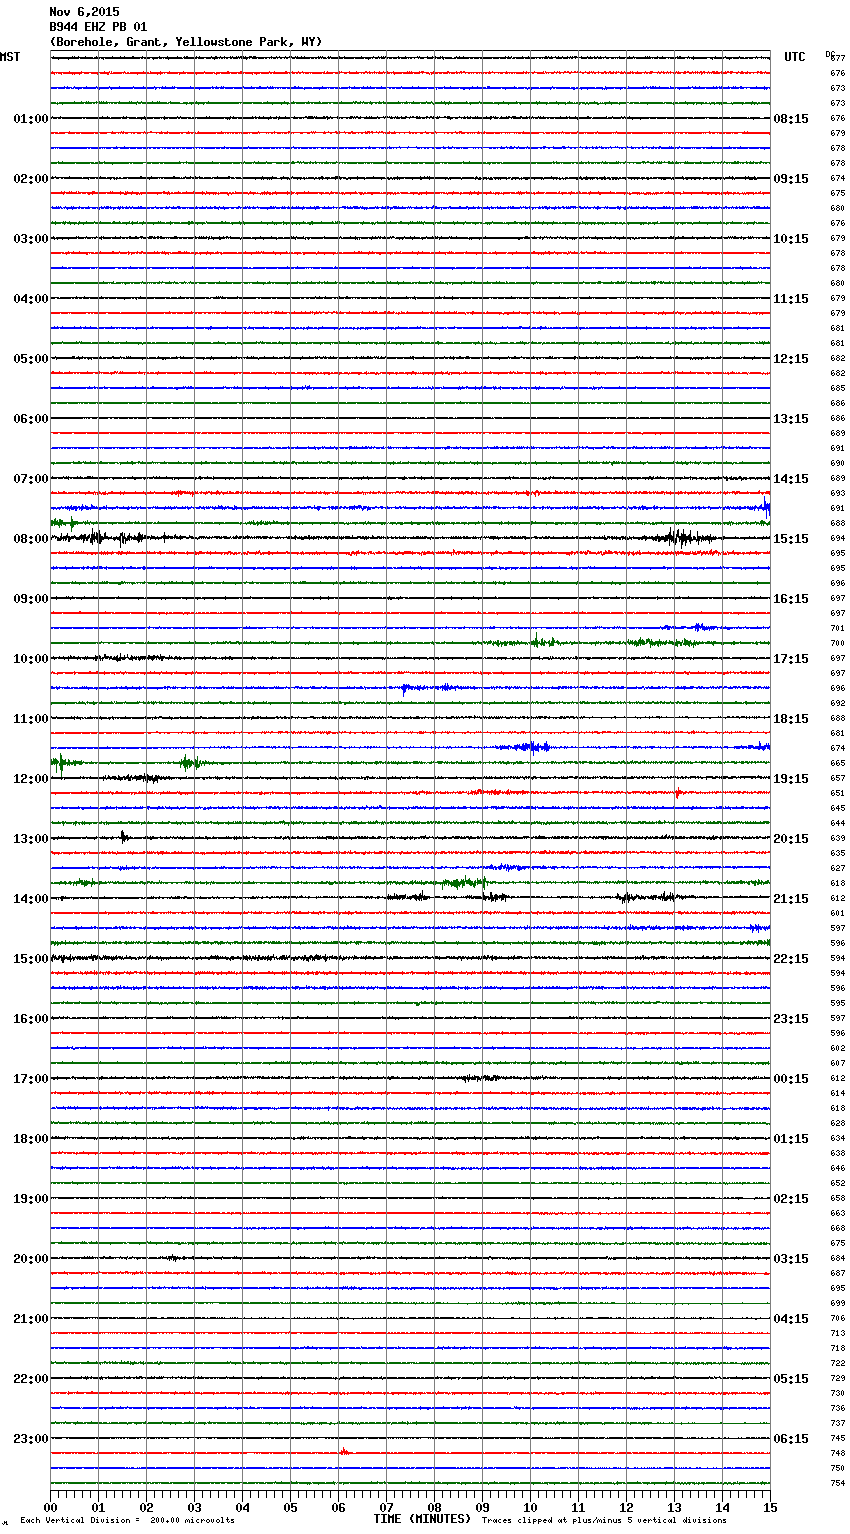Click the 19:00 MST time label
Image resolution: width=850 pixels, height=1534 pixels.
pyautogui.click(x=31, y=1199)
